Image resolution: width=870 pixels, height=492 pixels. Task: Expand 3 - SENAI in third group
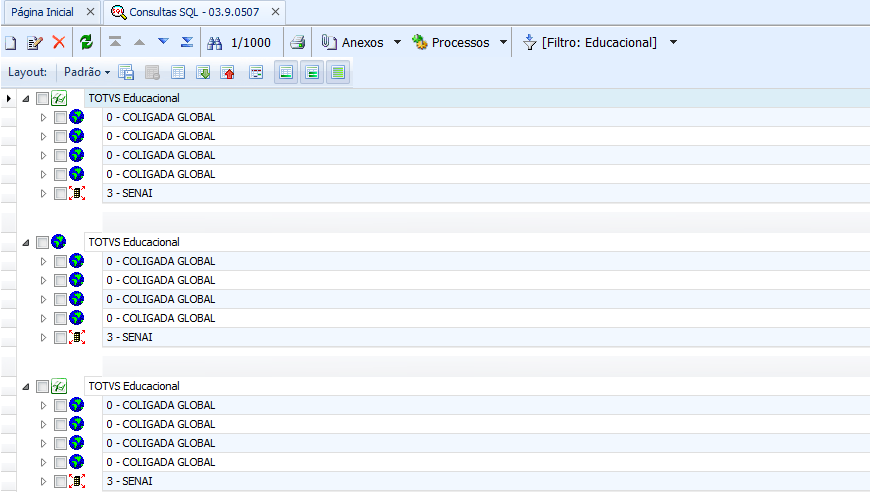tap(43, 481)
